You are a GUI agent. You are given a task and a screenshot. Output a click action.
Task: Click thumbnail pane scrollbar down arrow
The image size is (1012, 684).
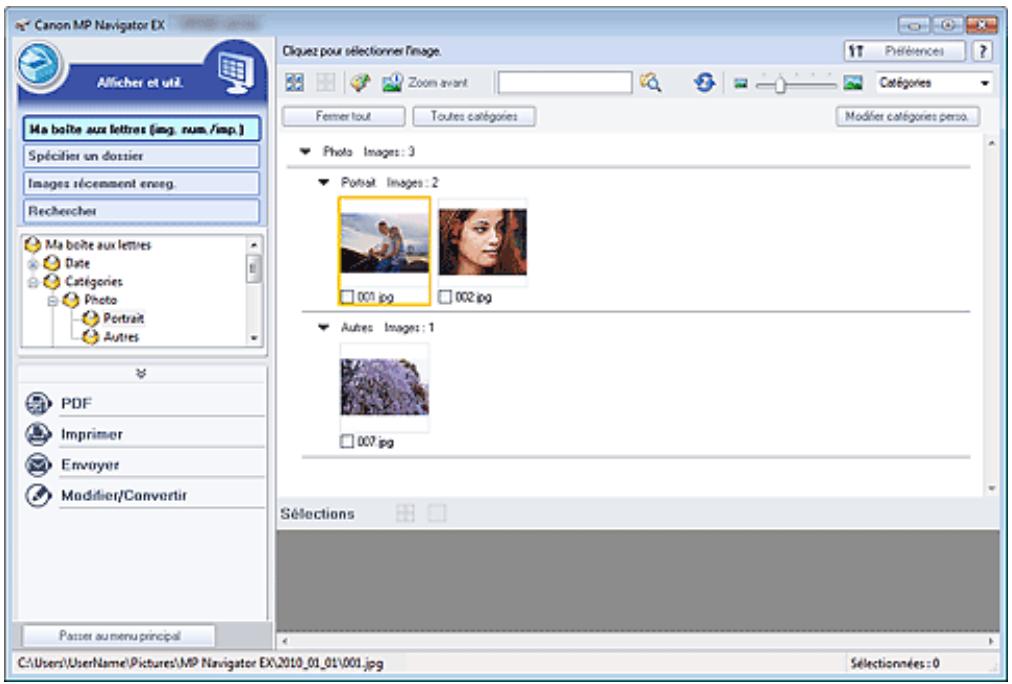(991, 488)
